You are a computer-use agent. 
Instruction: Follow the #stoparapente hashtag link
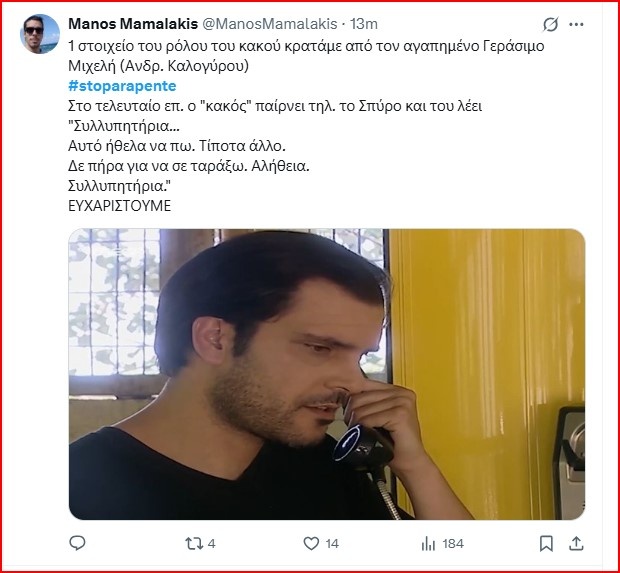(x=122, y=86)
